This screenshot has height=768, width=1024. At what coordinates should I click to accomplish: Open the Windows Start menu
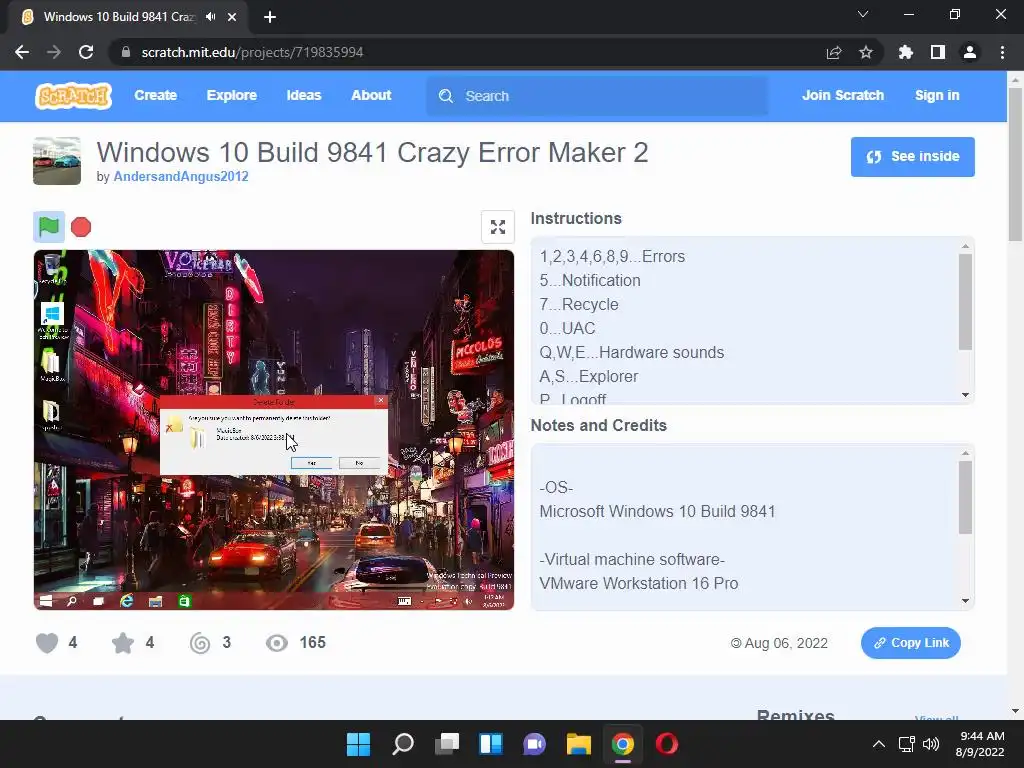358,744
